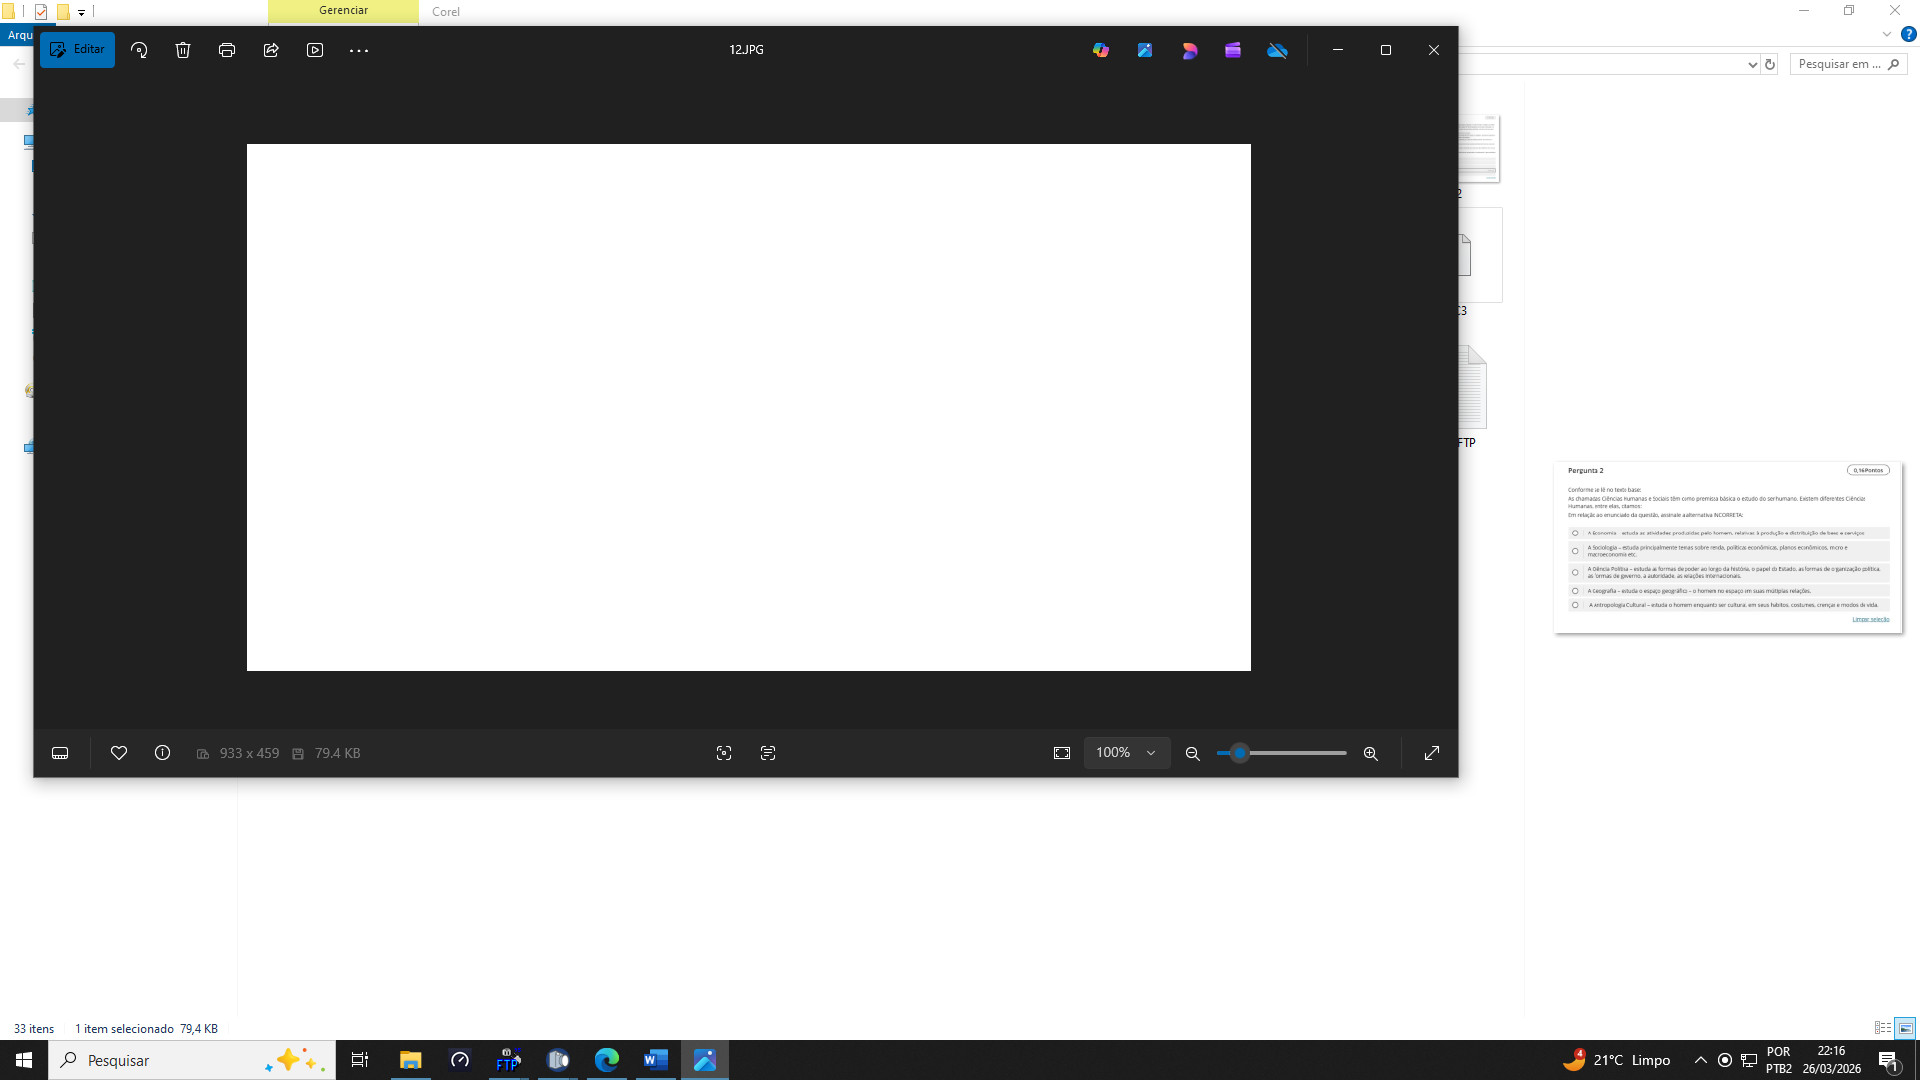Click the zoom slider handle

(x=1239, y=753)
